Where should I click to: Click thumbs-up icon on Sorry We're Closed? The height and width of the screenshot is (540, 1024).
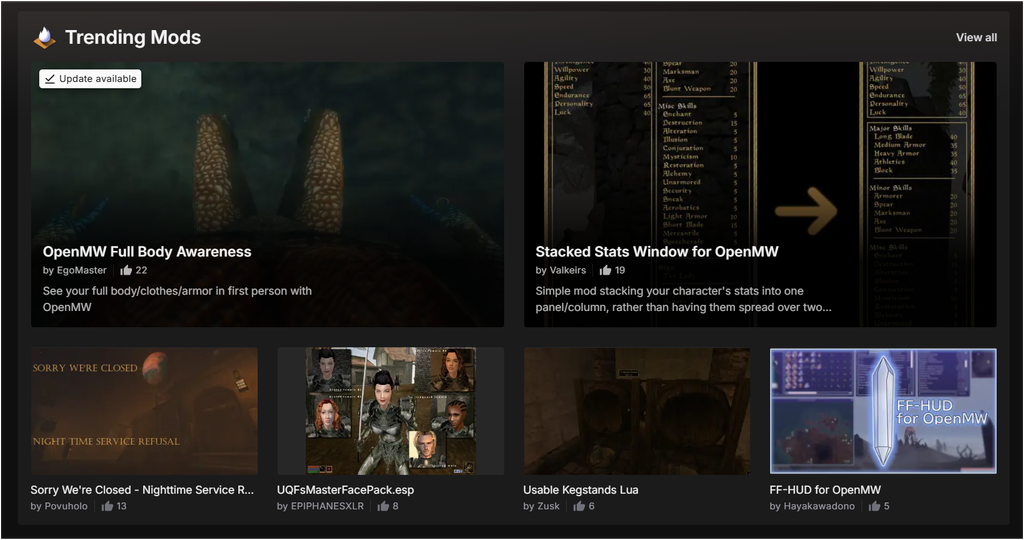click(x=107, y=506)
